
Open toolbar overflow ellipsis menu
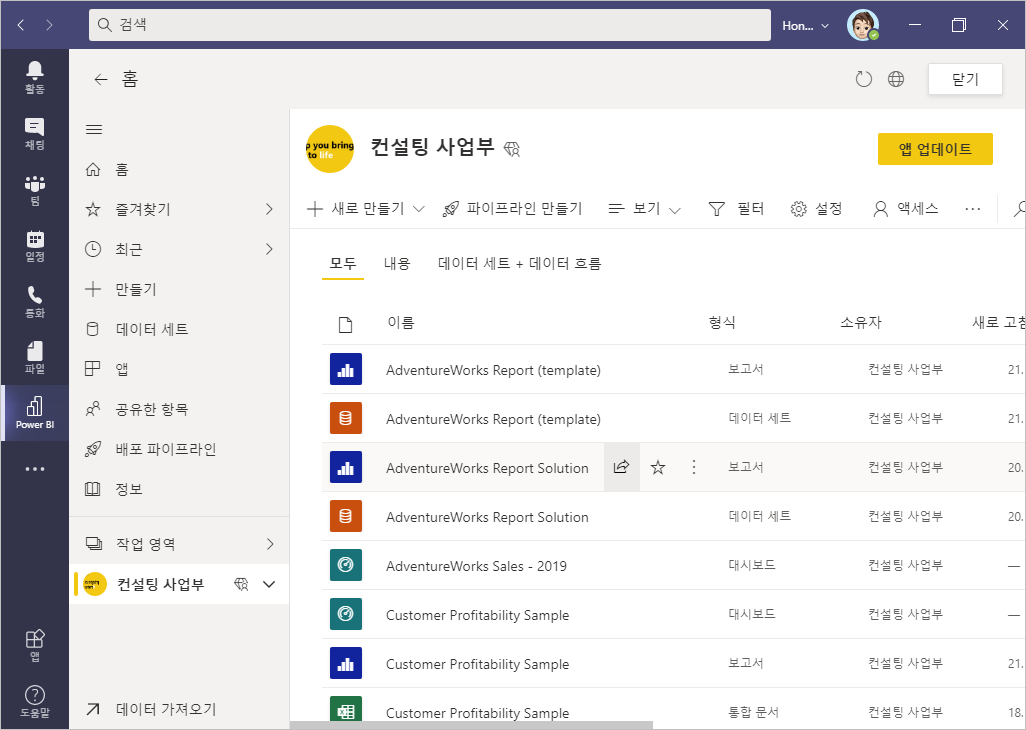(972, 209)
